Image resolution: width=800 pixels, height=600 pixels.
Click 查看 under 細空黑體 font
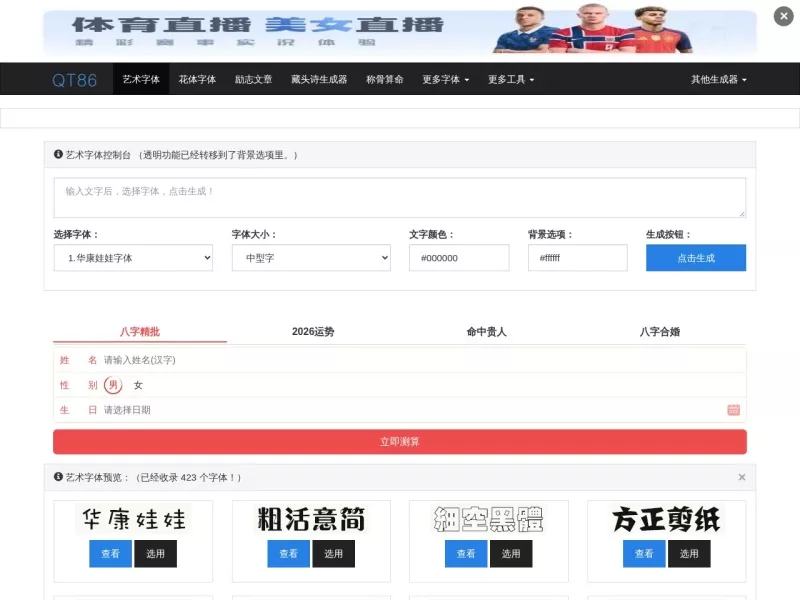[x=466, y=554]
